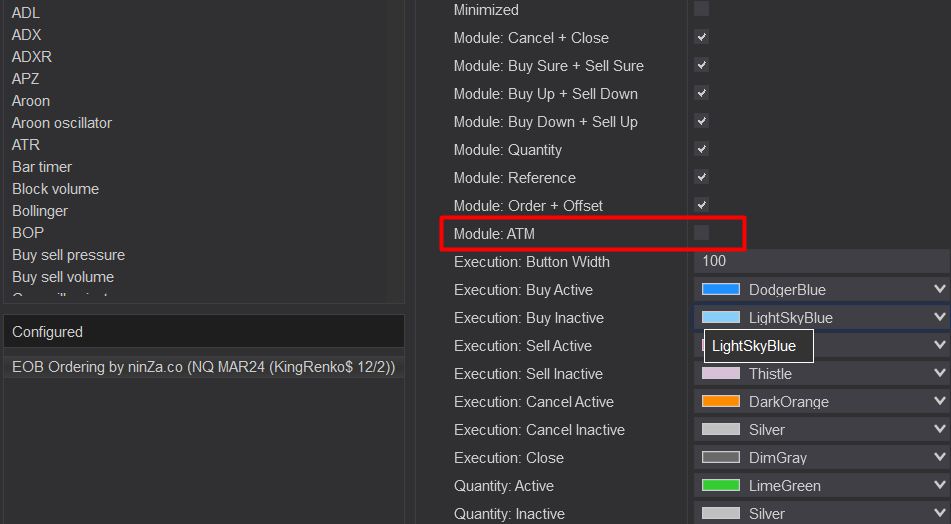Viewport: 951px width, 524px height.
Task: Click the DodgerBlue color swatch
Action: click(720, 289)
